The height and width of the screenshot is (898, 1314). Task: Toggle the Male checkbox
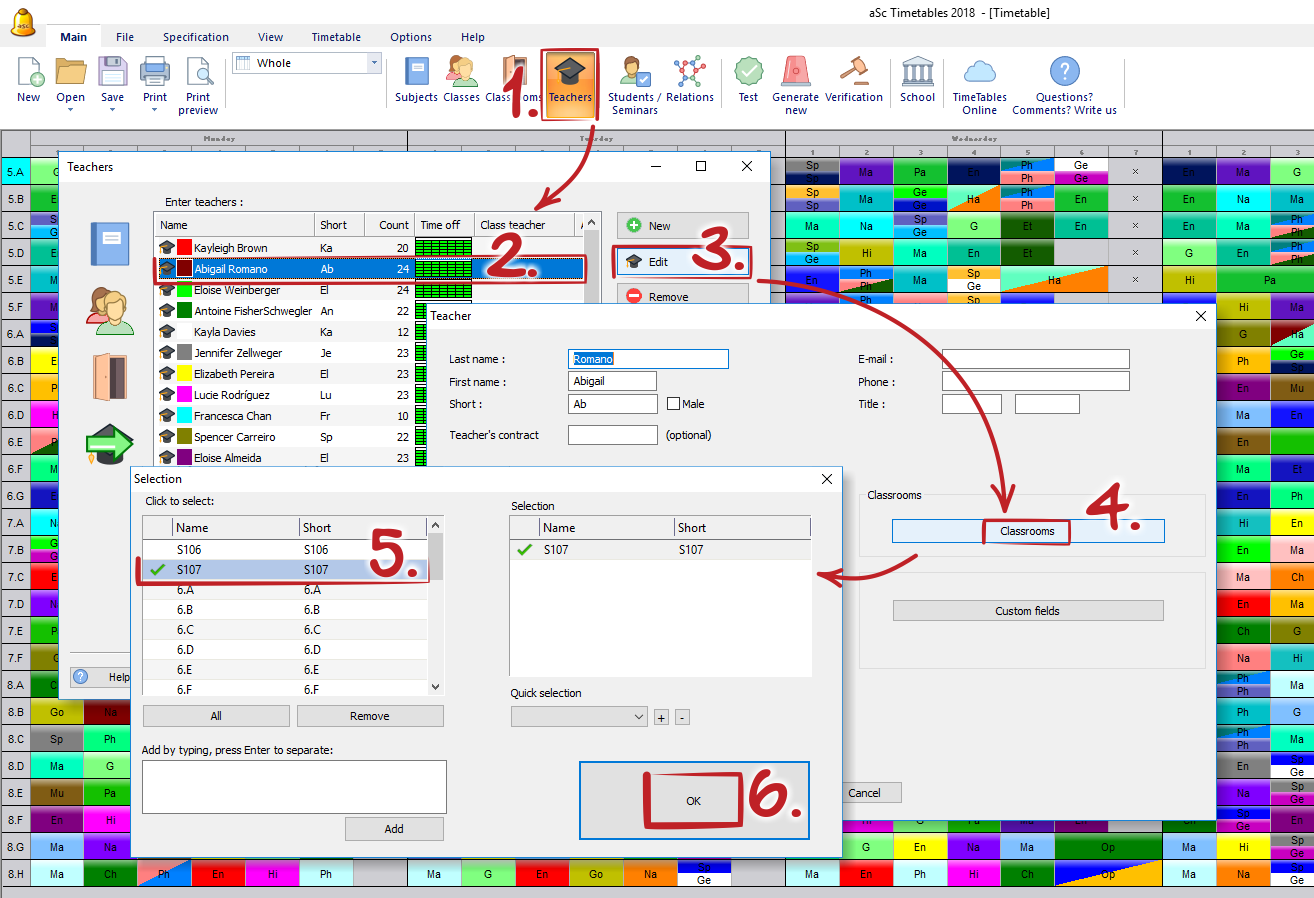673,404
